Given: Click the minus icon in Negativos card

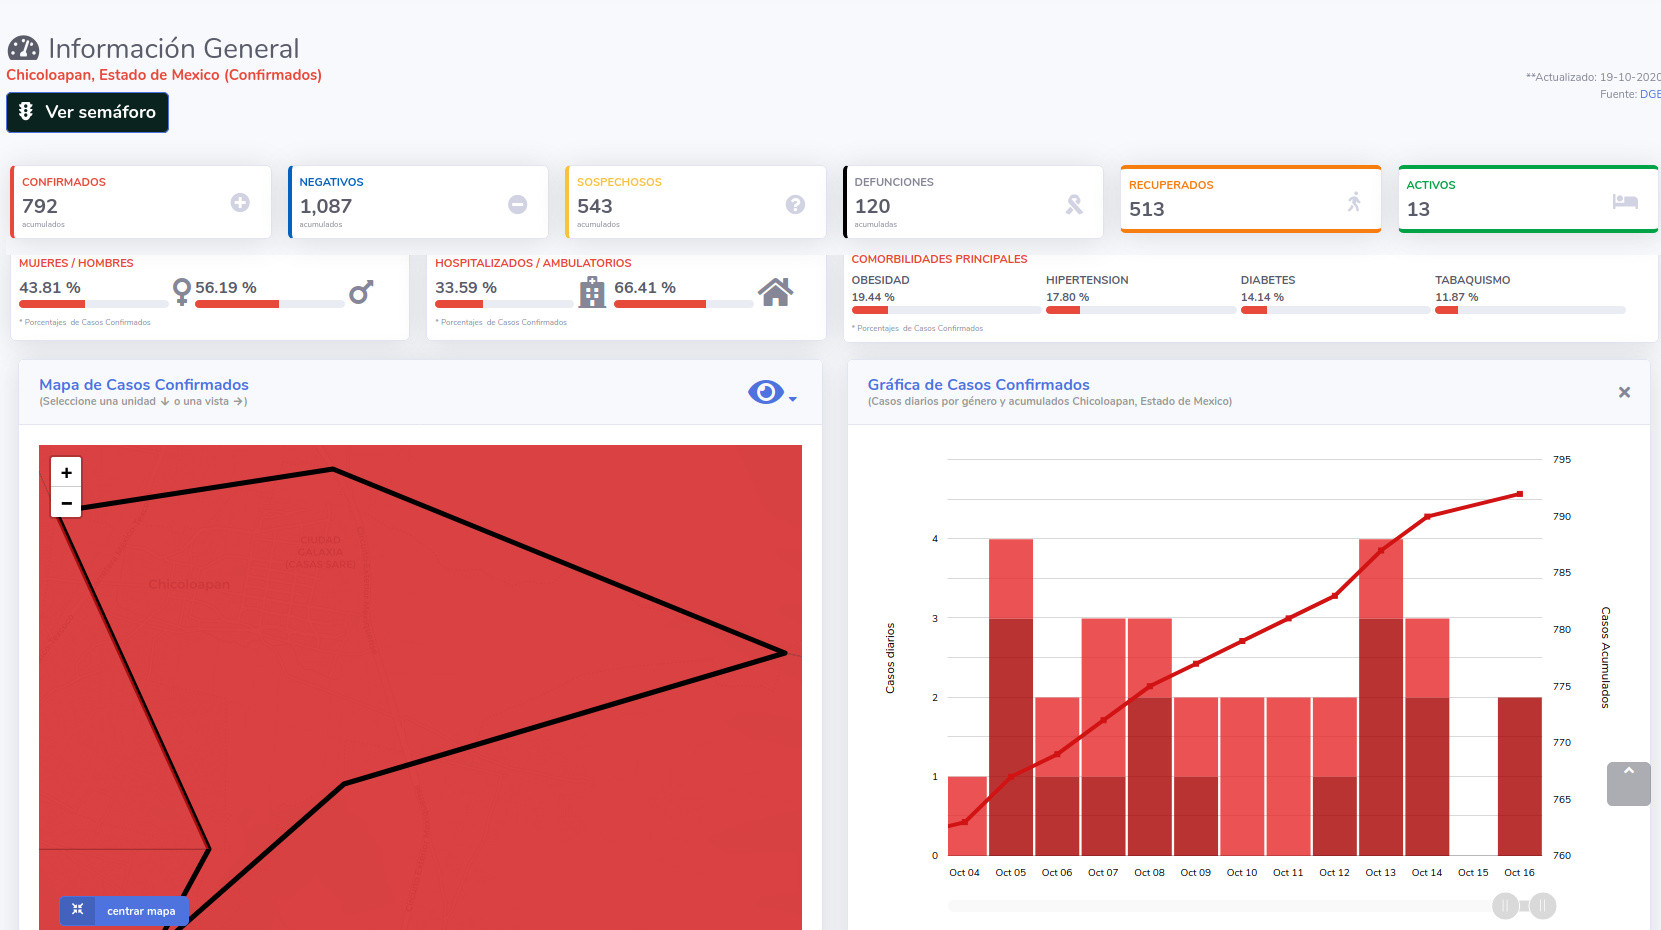Looking at the screenshot, I should (517, 204).
